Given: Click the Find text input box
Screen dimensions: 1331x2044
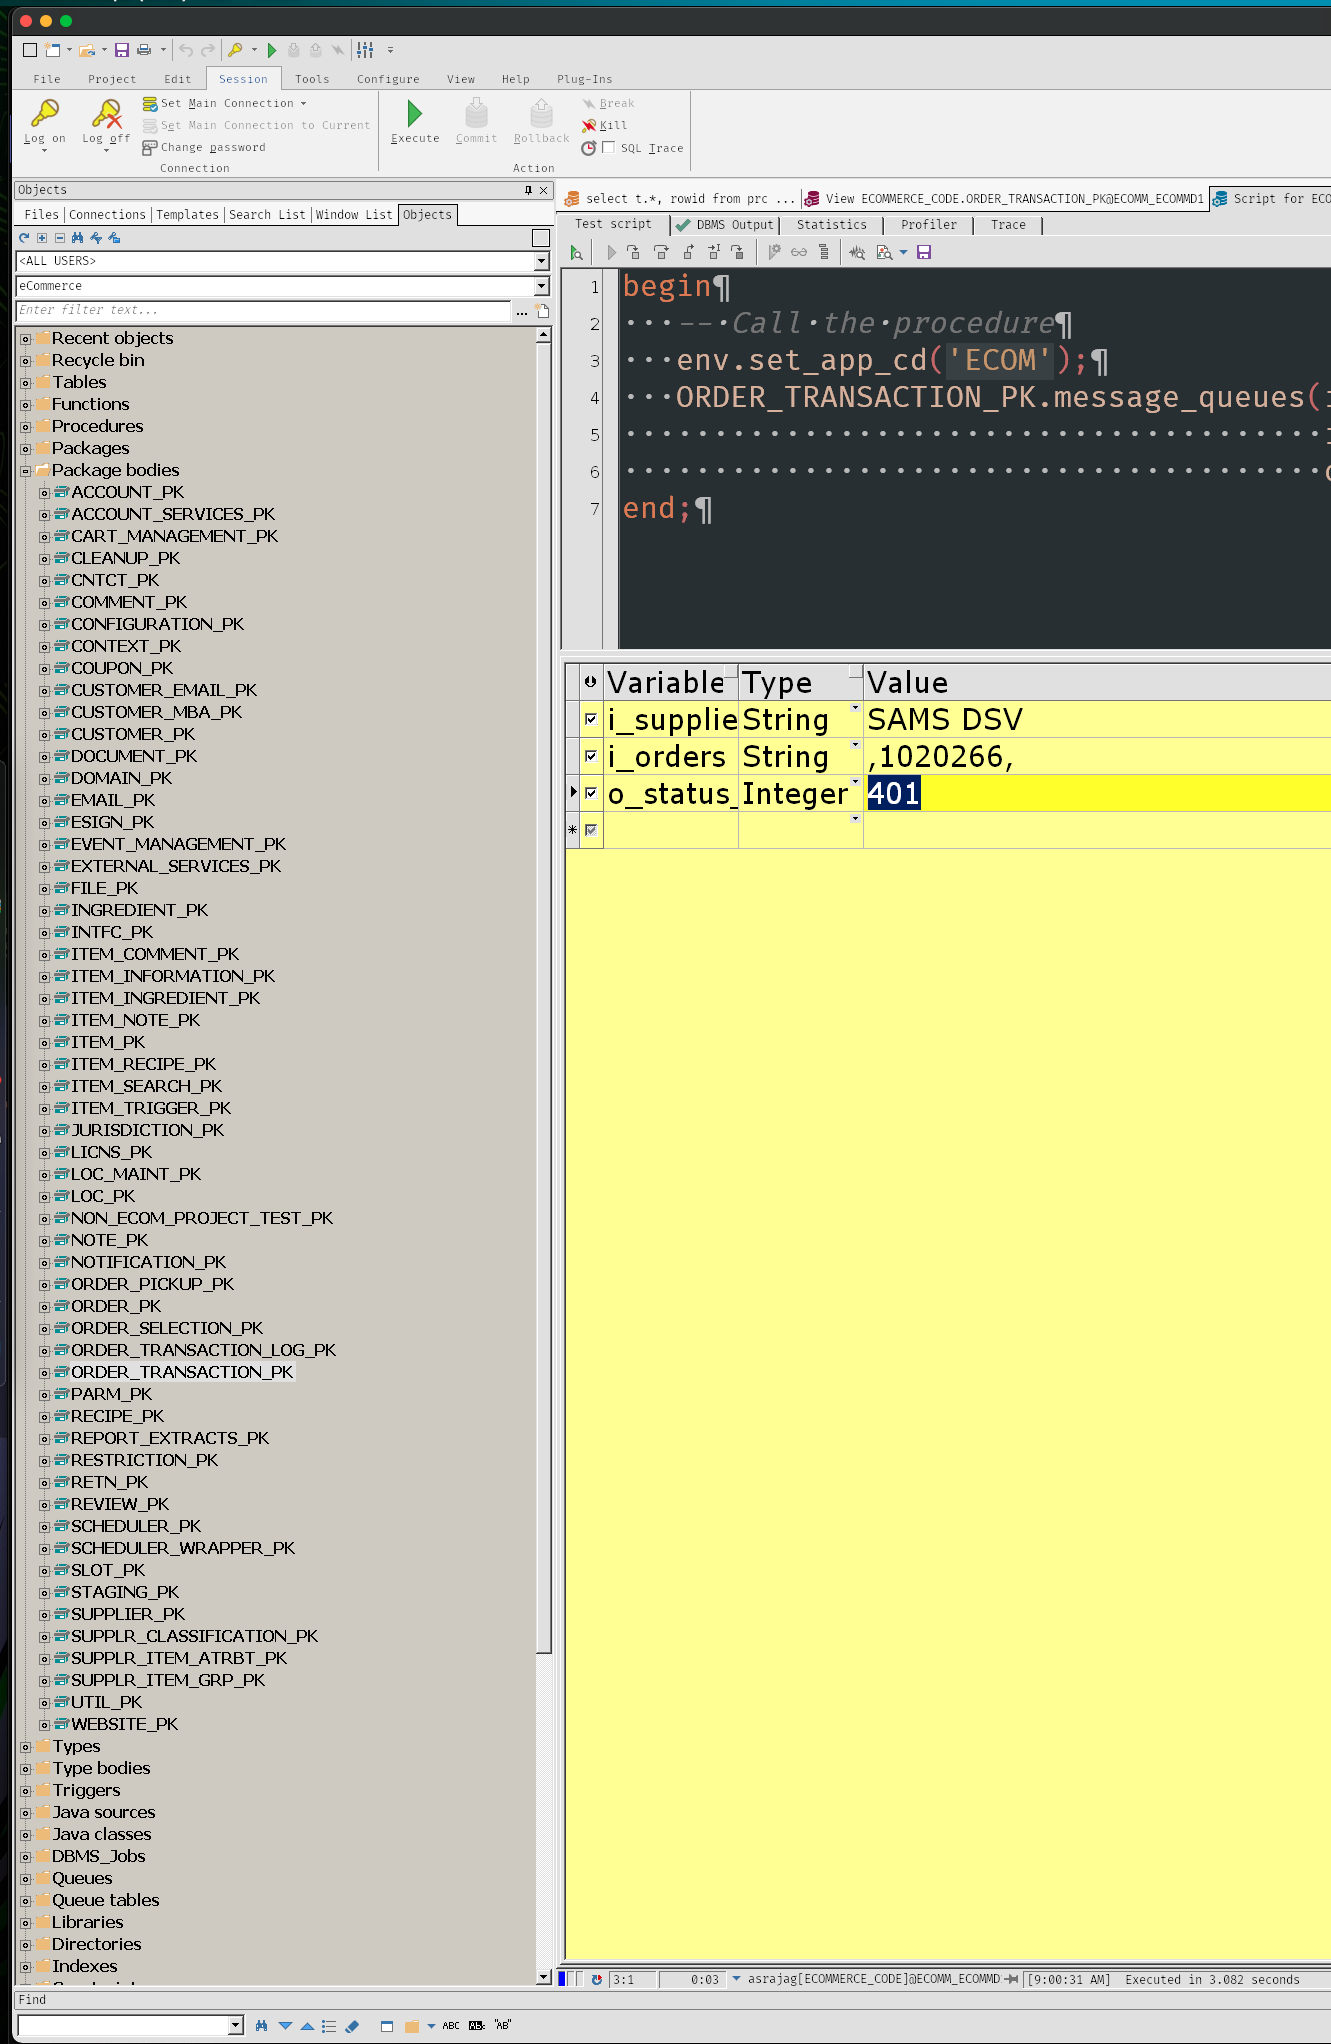Looking at the screenshot, I should [125, 2026].
